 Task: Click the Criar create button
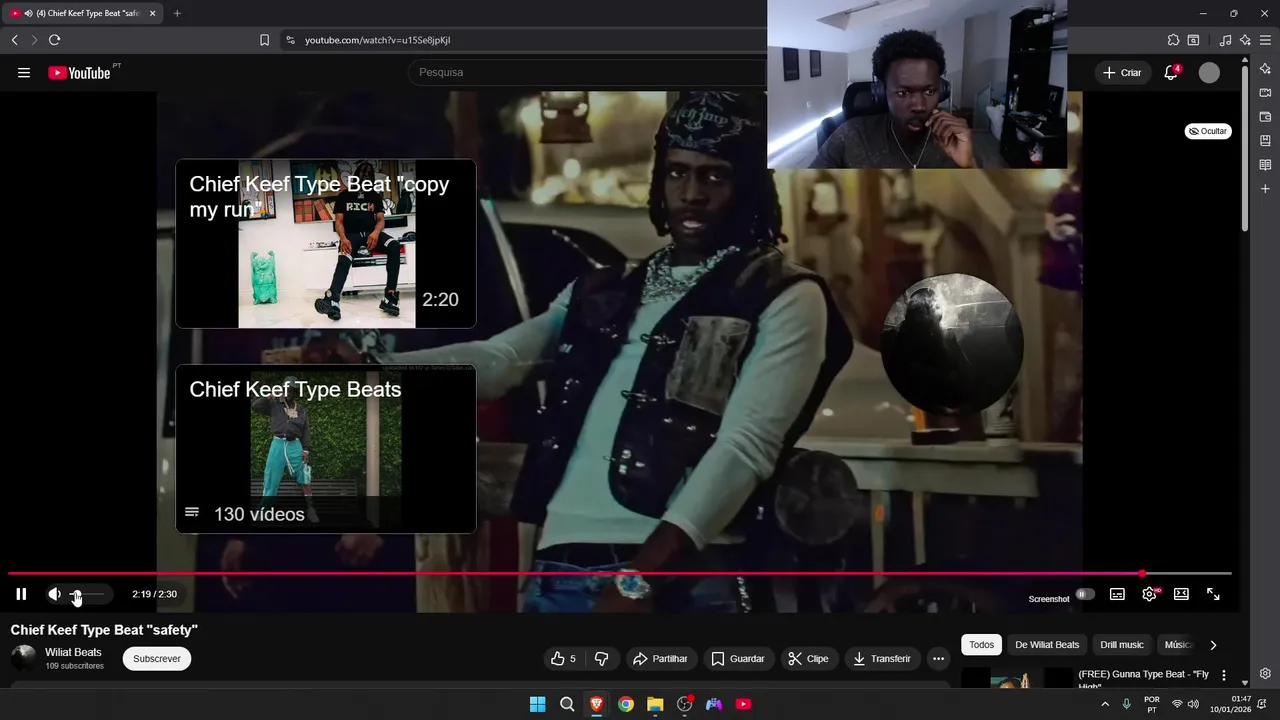pyautogui.click(x=1122, y=72)
